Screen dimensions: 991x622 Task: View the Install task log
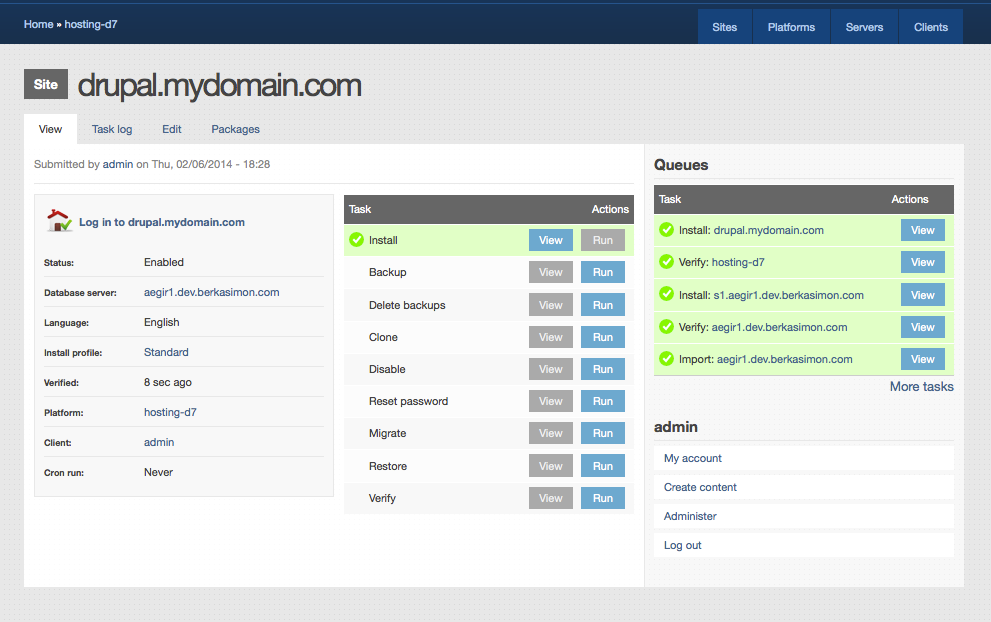(550, 240)
